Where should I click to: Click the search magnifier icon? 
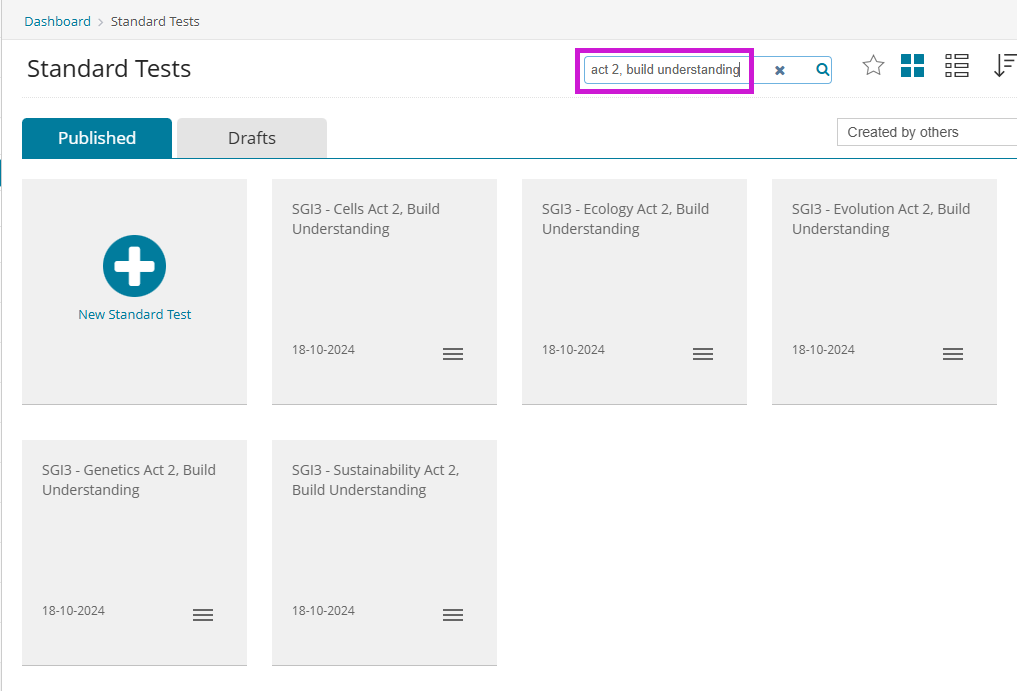click(x=822, y=70)
